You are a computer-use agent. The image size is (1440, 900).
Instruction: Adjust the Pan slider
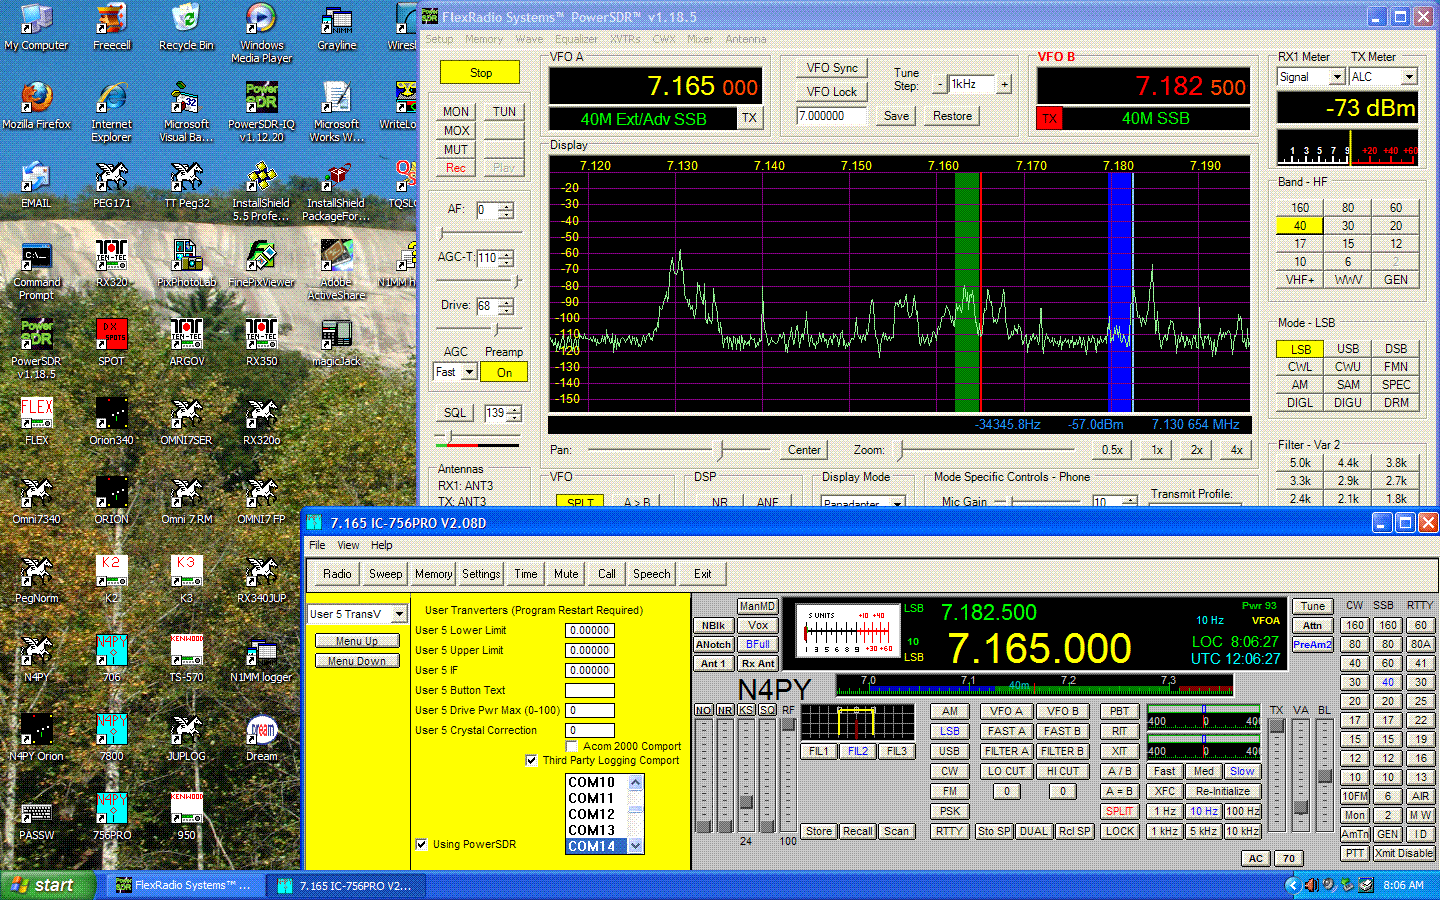[719, 450]
